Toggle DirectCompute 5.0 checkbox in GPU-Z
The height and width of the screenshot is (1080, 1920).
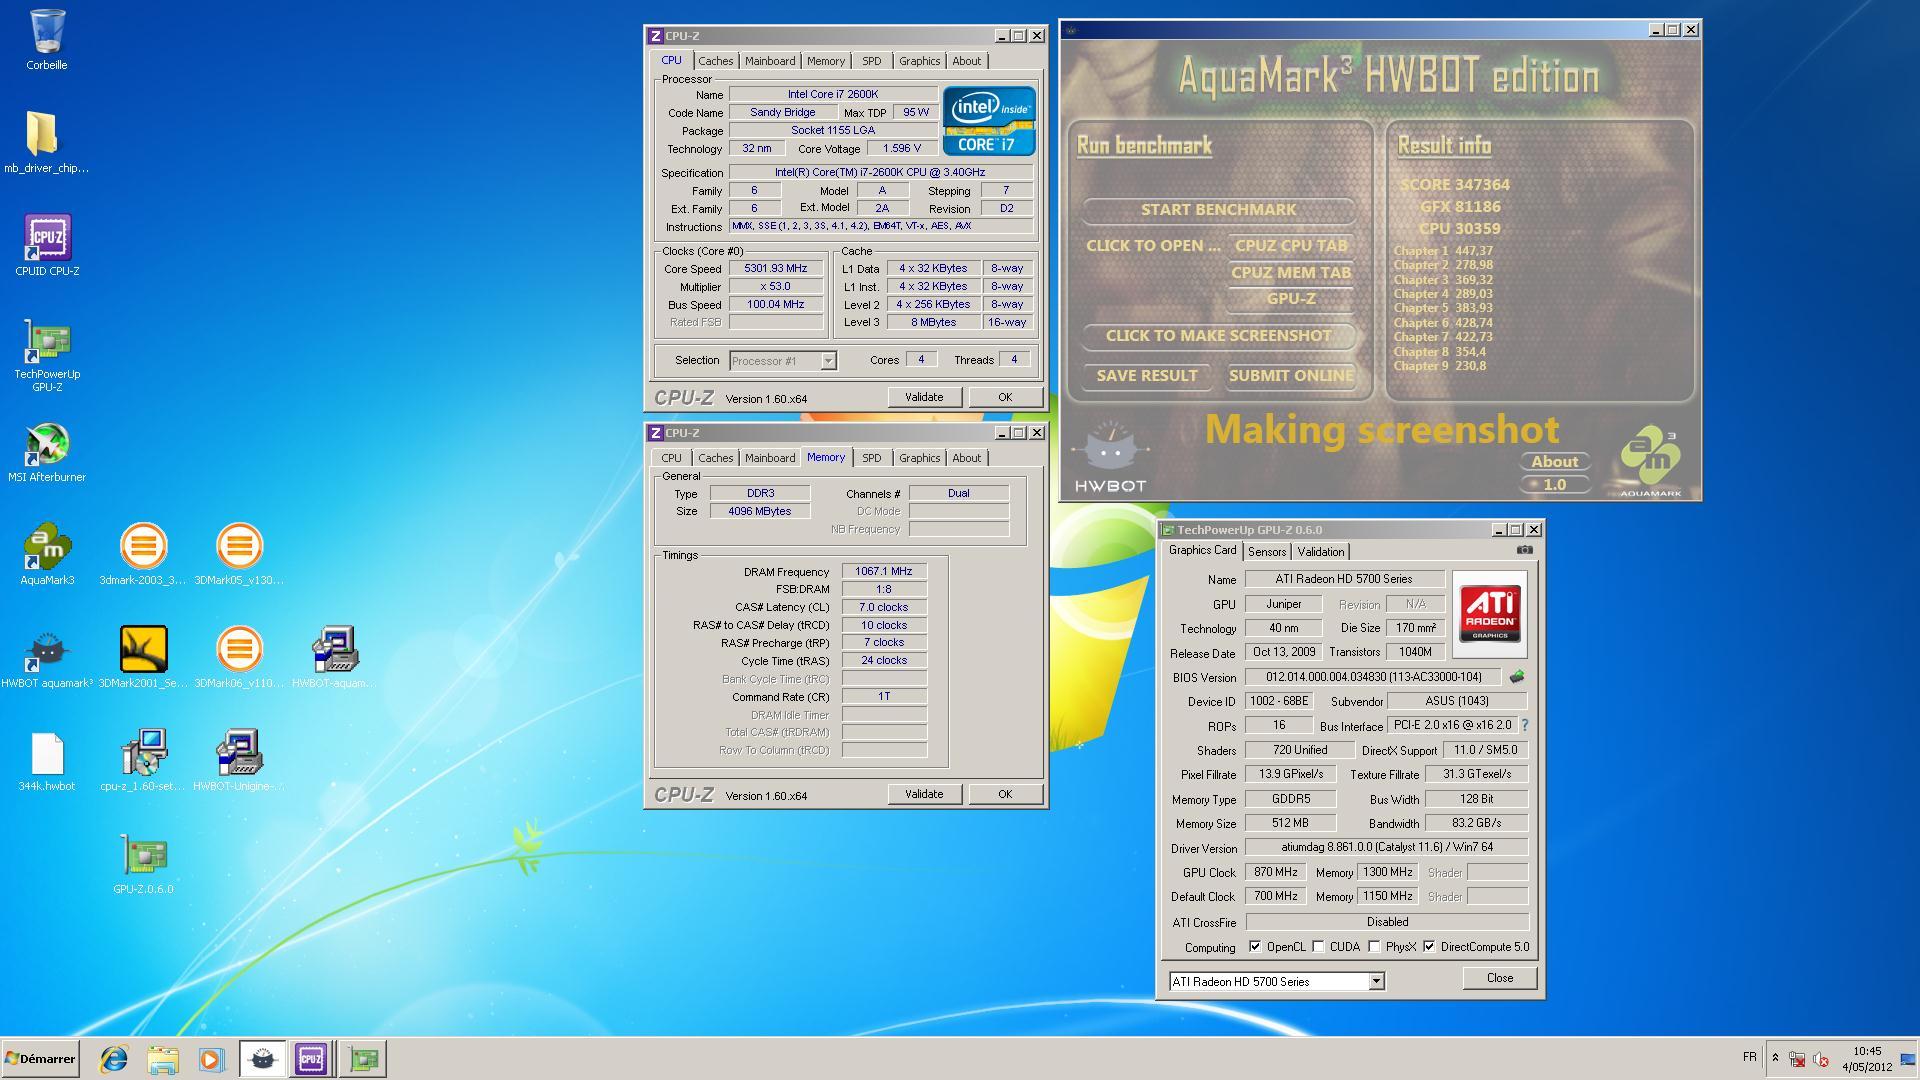pos(1429,947)
